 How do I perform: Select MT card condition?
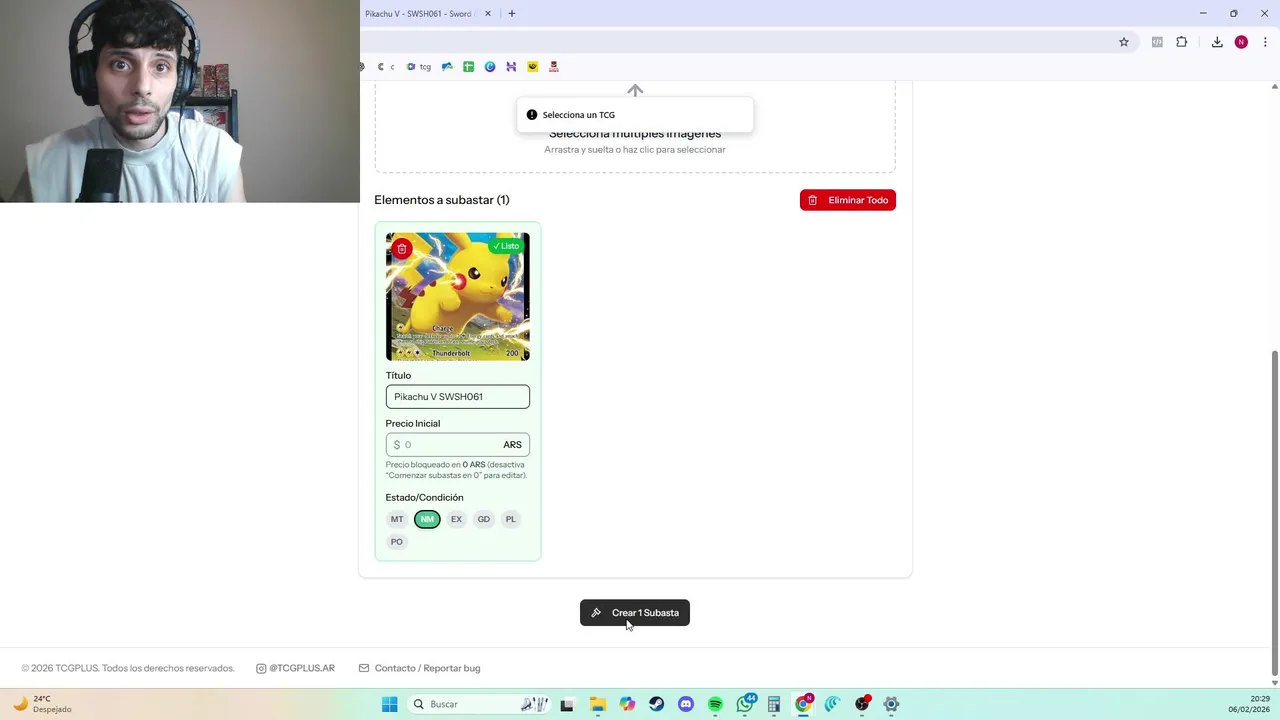397,519
